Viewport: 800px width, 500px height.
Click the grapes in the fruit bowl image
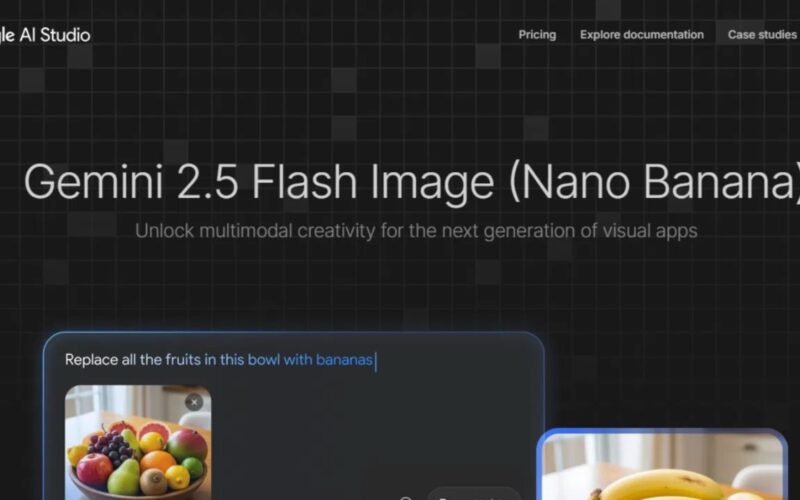point(110,448)
